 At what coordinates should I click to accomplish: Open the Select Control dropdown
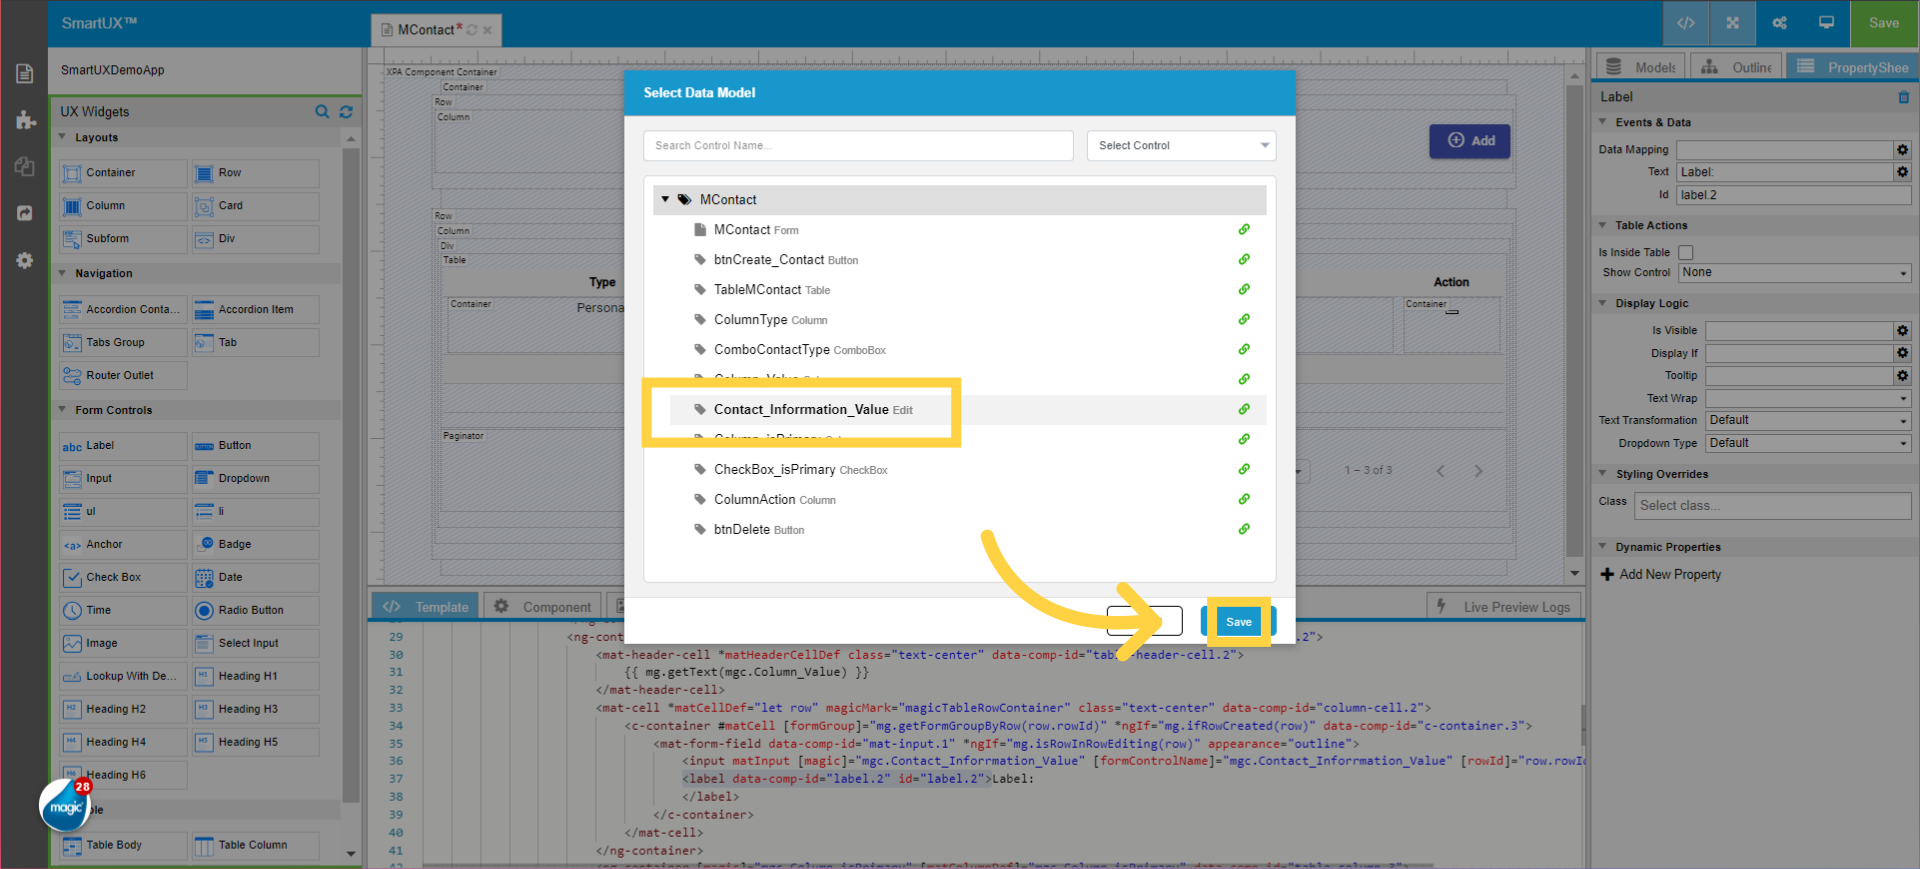point(1181,146)
